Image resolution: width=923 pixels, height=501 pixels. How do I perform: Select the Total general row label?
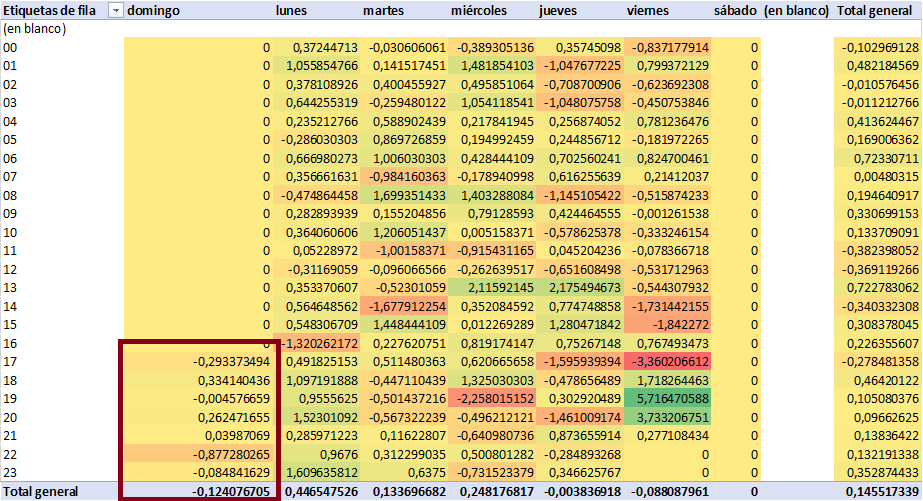tap(41, 491)
